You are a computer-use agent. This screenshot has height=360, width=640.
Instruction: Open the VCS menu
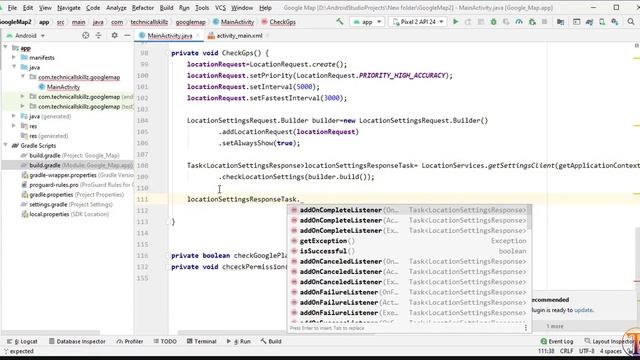coord(220,8)
